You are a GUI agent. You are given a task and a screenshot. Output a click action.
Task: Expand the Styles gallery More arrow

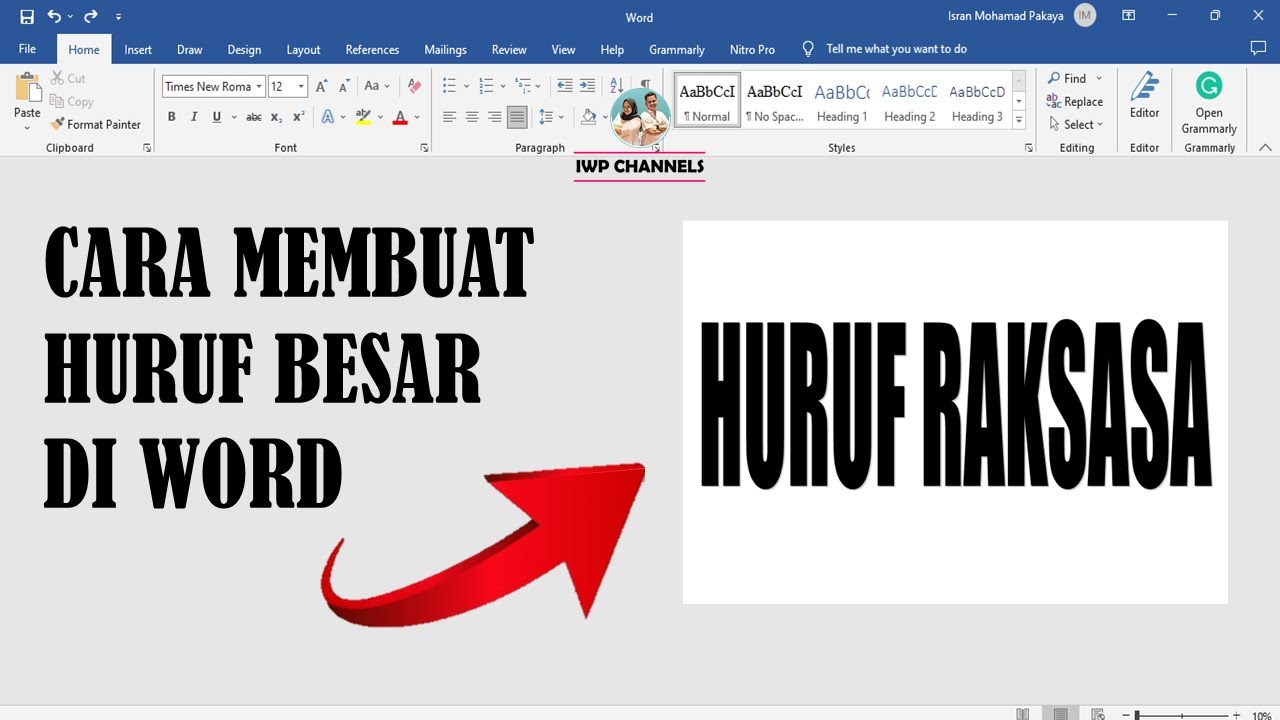[x=1019, y=120]
